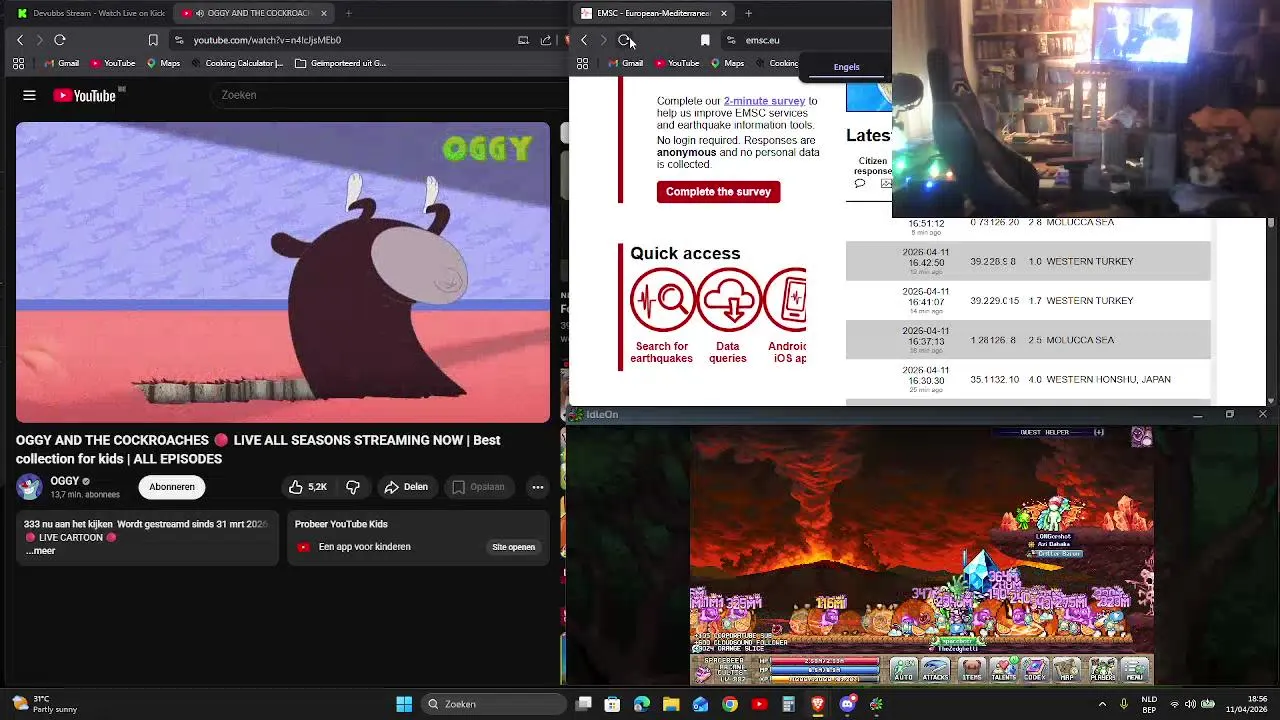Image resolution: width=1280 pixels, height=720 pixels.
Task: Open apps grid in left bookmarks bar
Action: 18,63
